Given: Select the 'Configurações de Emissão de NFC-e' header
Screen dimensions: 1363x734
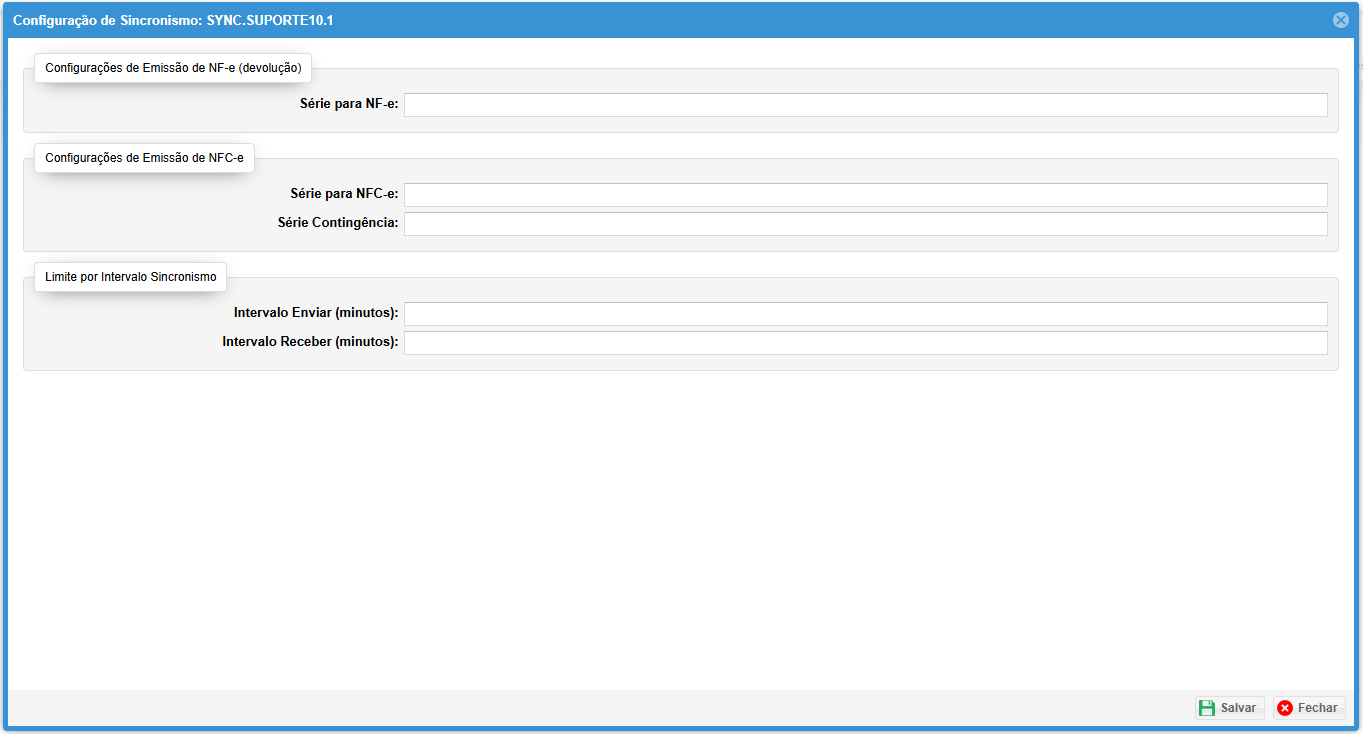Looking at the screenshot, I should [144, 158].
